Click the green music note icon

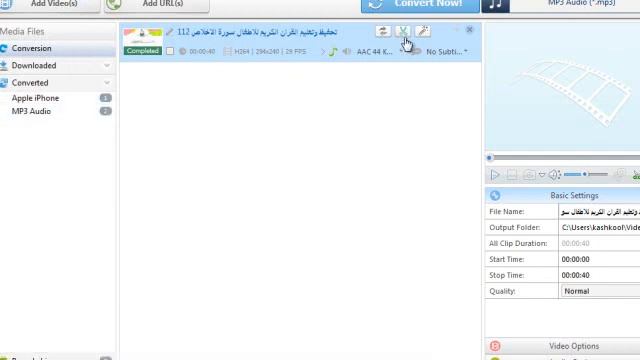point(333,52)
